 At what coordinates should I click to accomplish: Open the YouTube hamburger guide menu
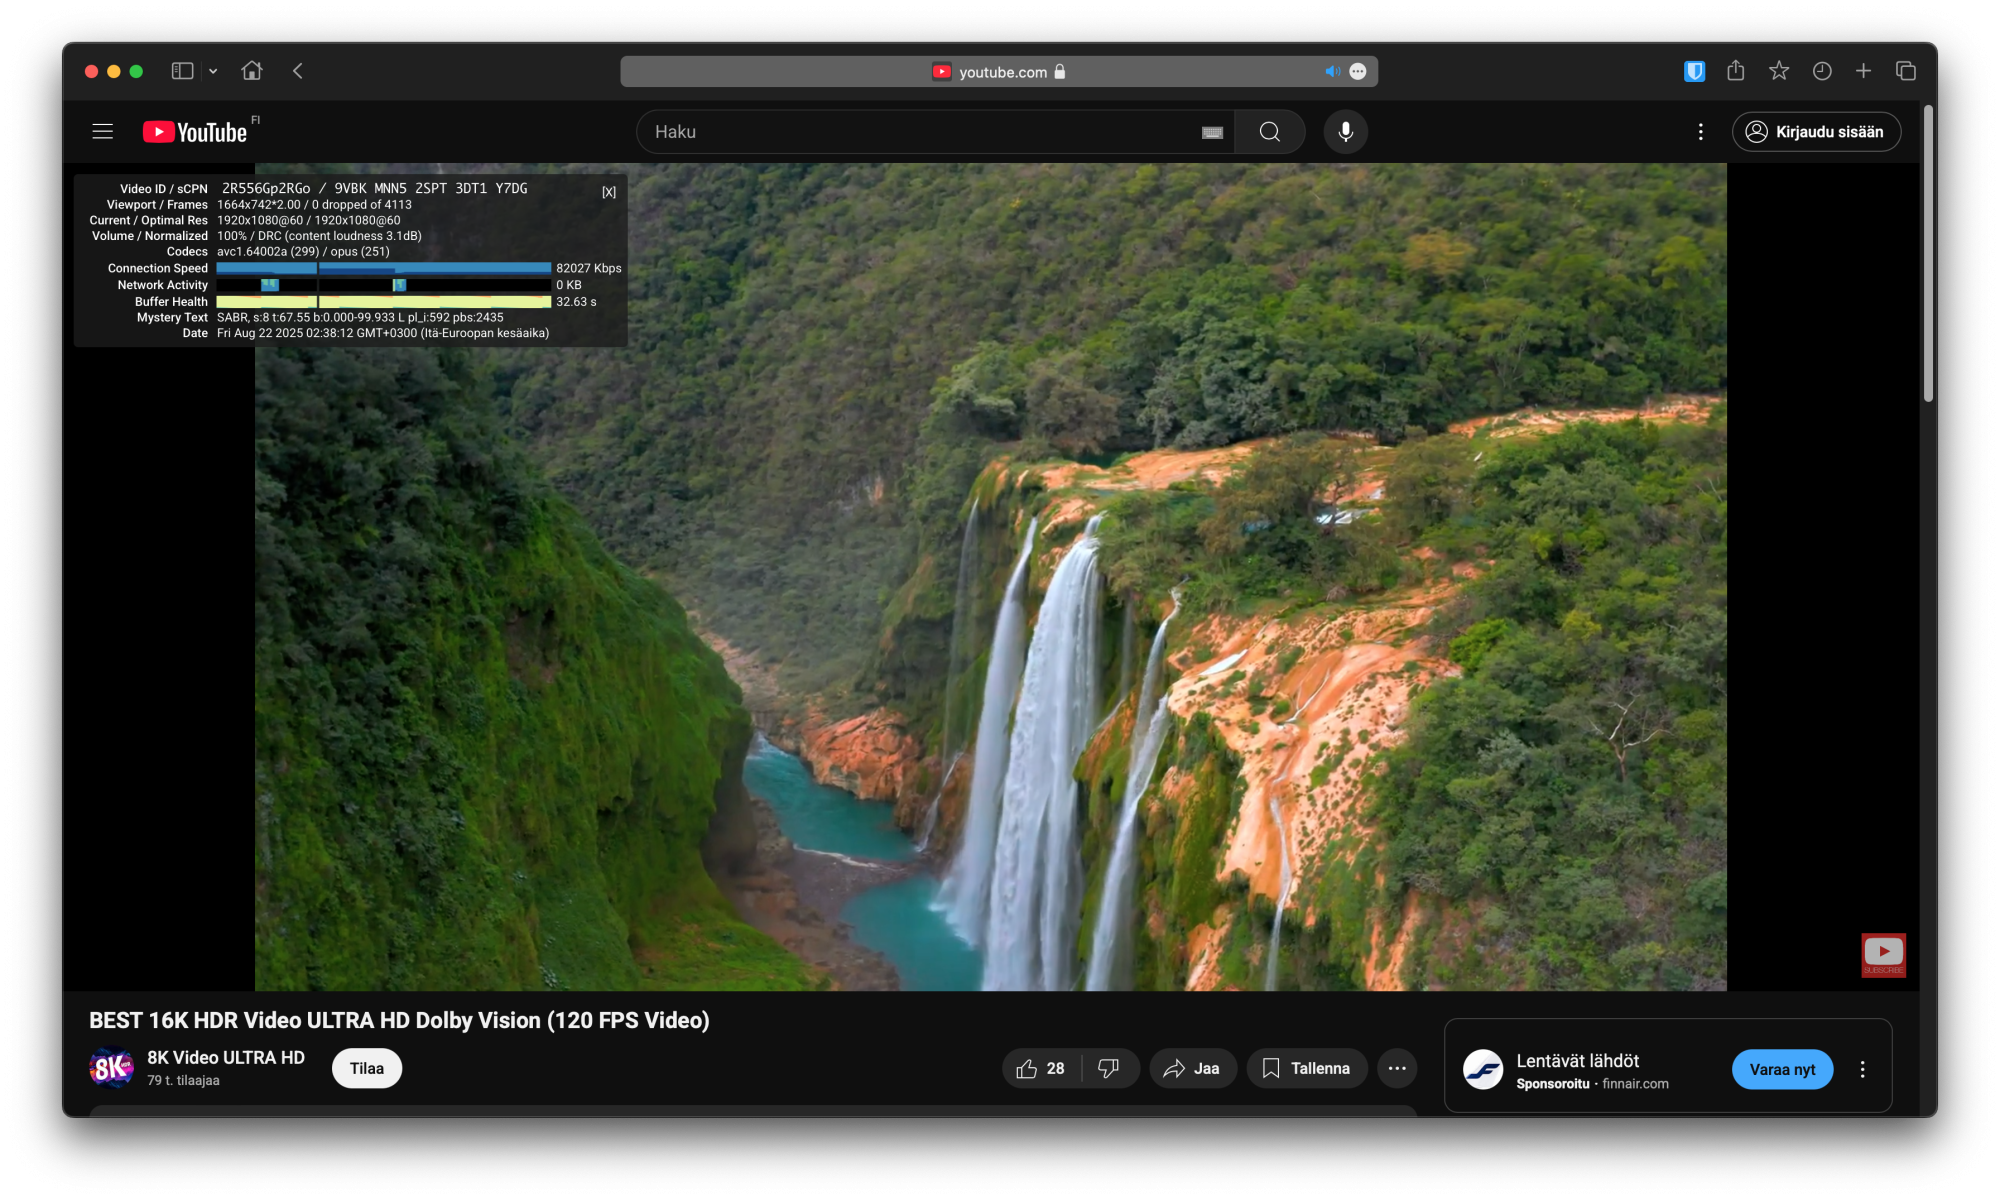(x=102, y=132)
